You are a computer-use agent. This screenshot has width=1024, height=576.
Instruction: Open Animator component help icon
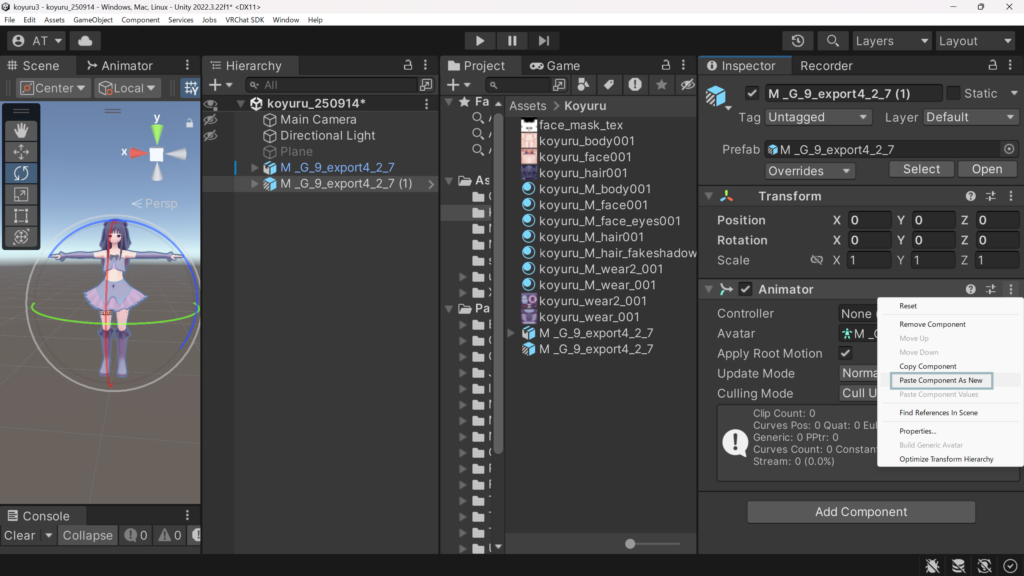point(970,289)
